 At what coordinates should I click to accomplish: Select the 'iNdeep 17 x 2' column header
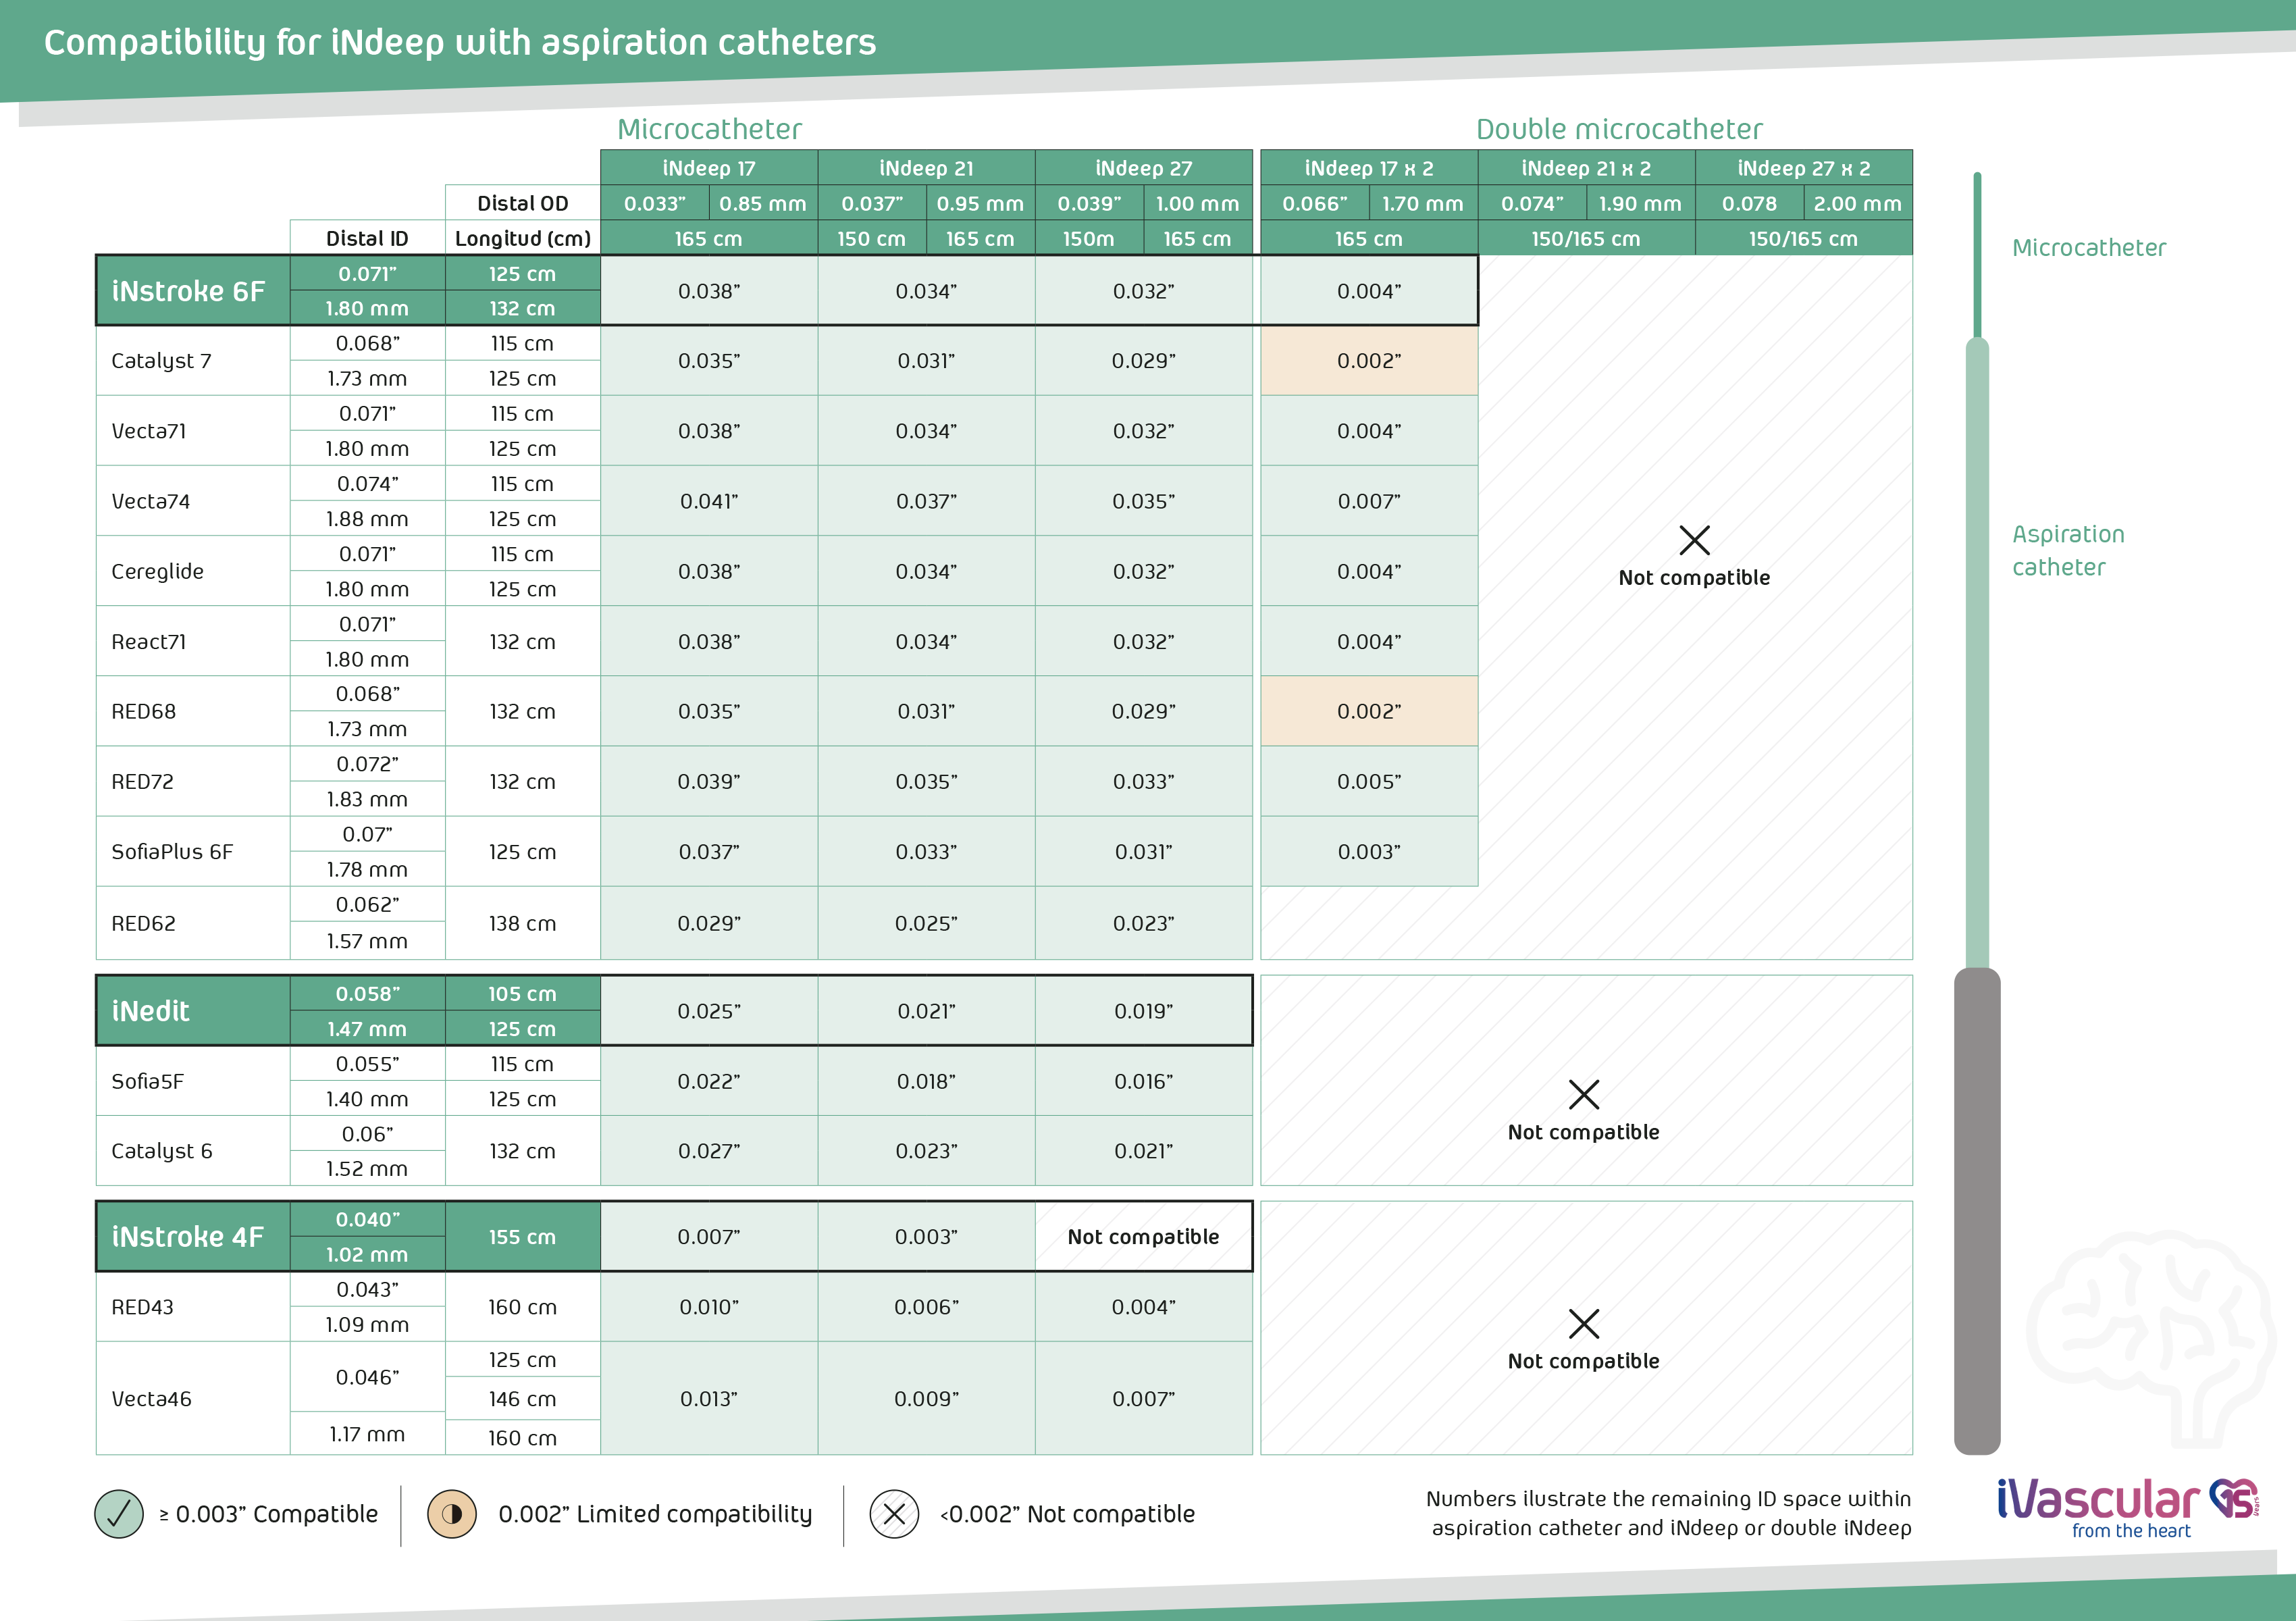(1369, 168)
